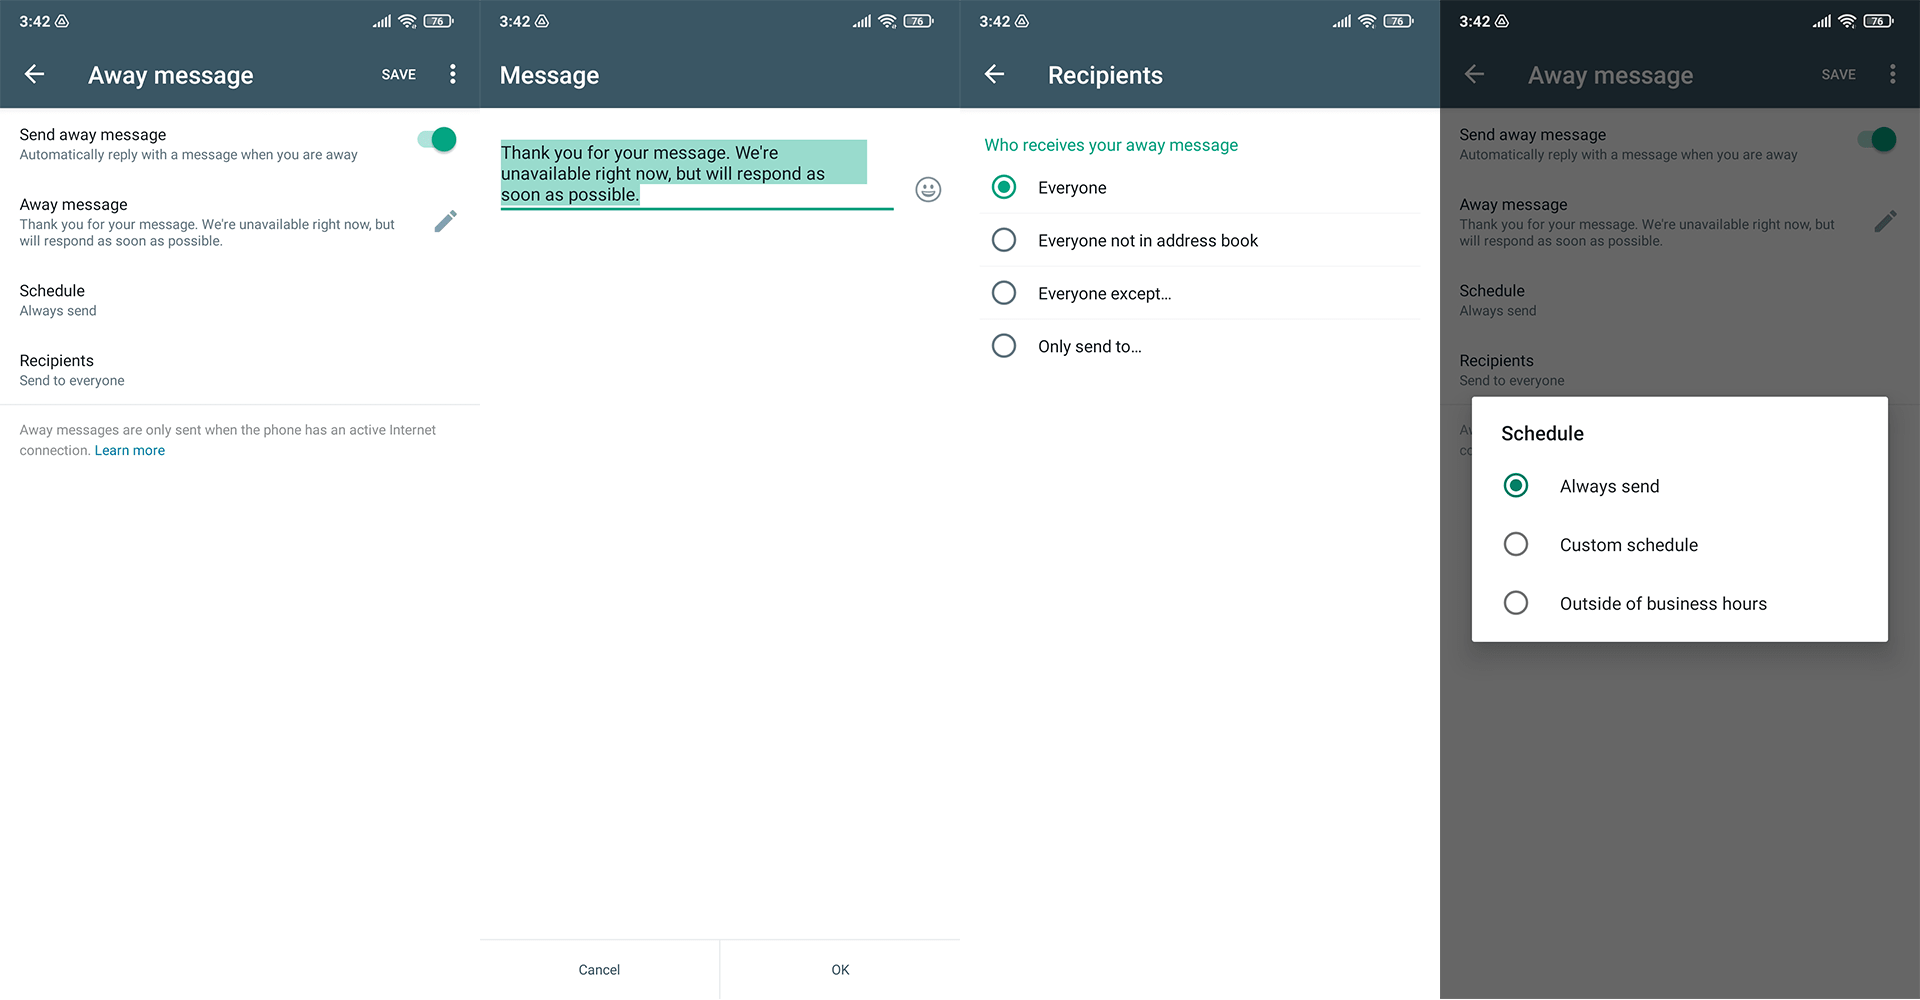Choose Everyone except… option
The image size is (1920, 1000).
[x=1200, y=293]
